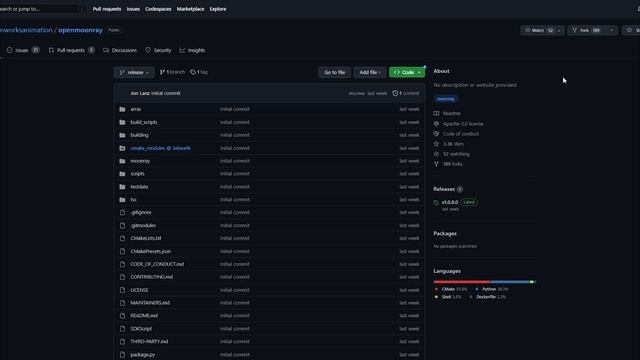This screenshot has width=640, height=360.
Task: Open the Fork options dropdown arrow
Action: 611,30
